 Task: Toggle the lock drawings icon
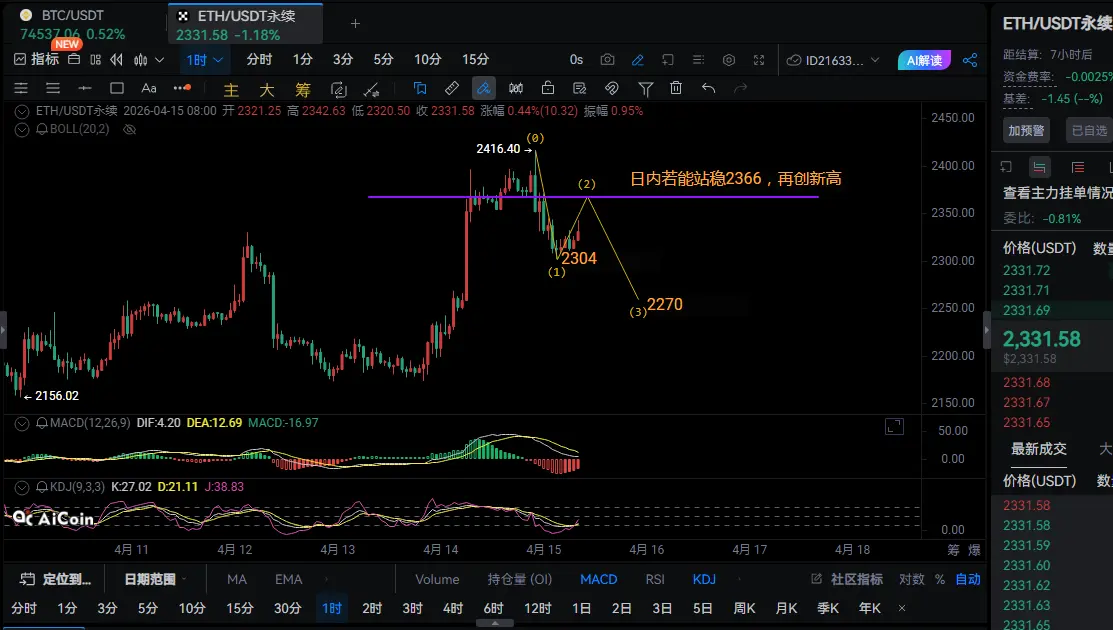click(547, 88)
